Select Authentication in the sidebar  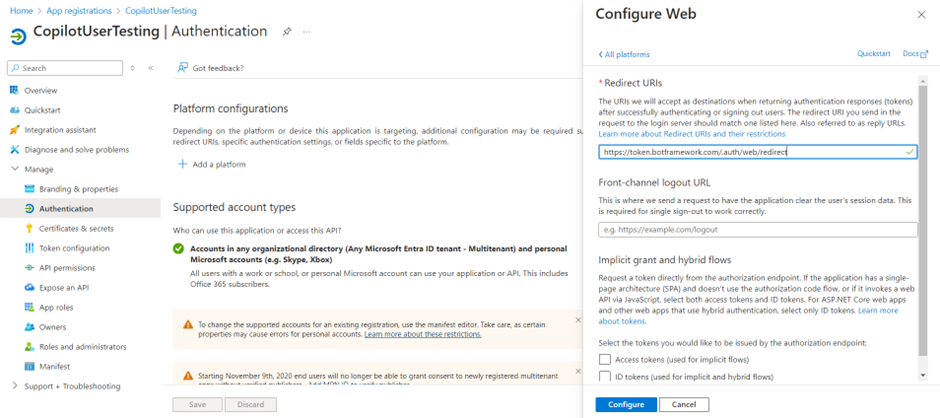click(x=66, y=208)
